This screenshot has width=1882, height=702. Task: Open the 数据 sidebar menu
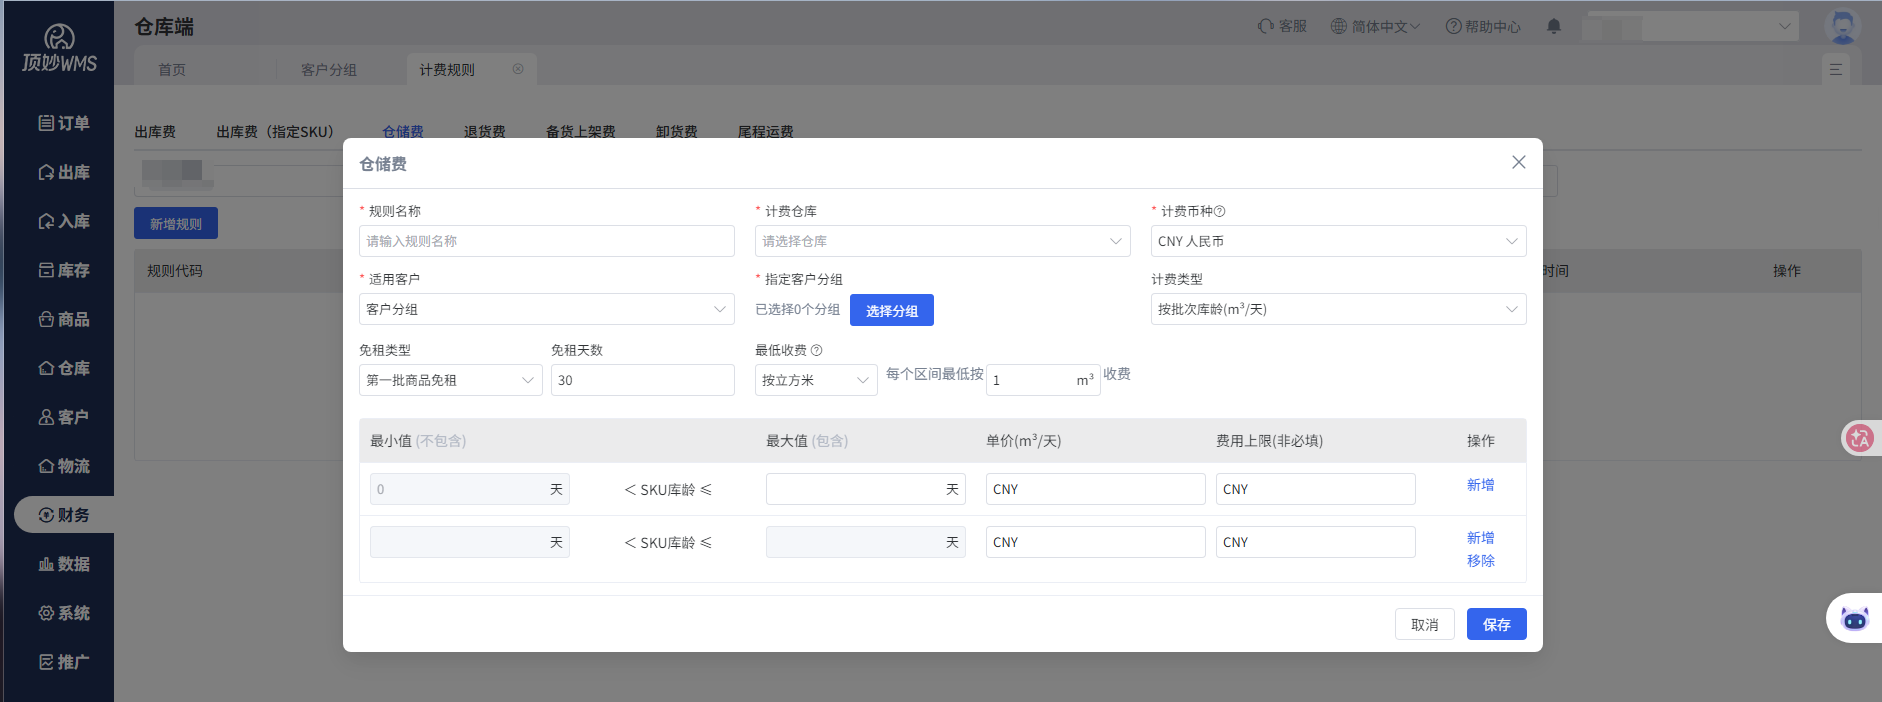pos(64,564)
